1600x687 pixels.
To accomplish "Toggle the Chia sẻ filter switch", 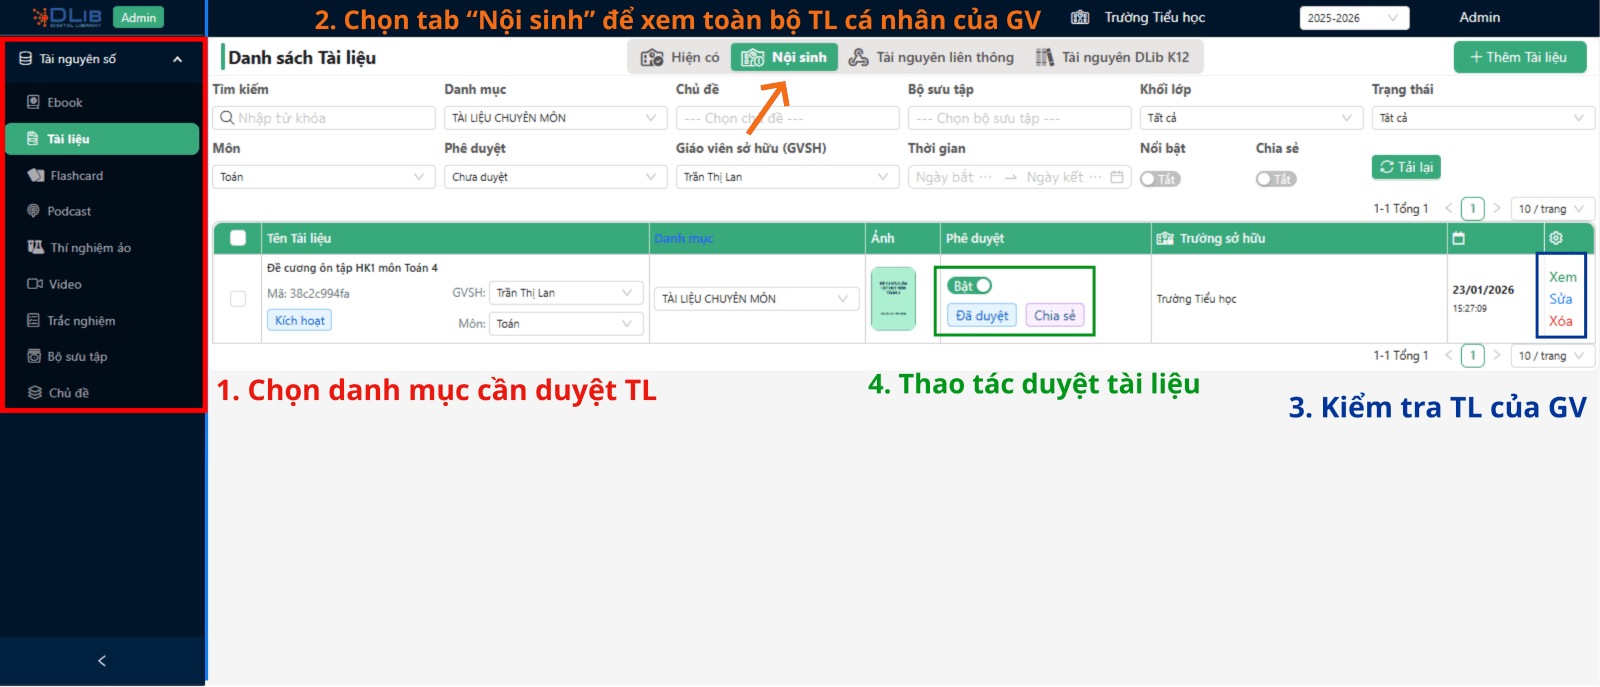I will coord(1276,179).
